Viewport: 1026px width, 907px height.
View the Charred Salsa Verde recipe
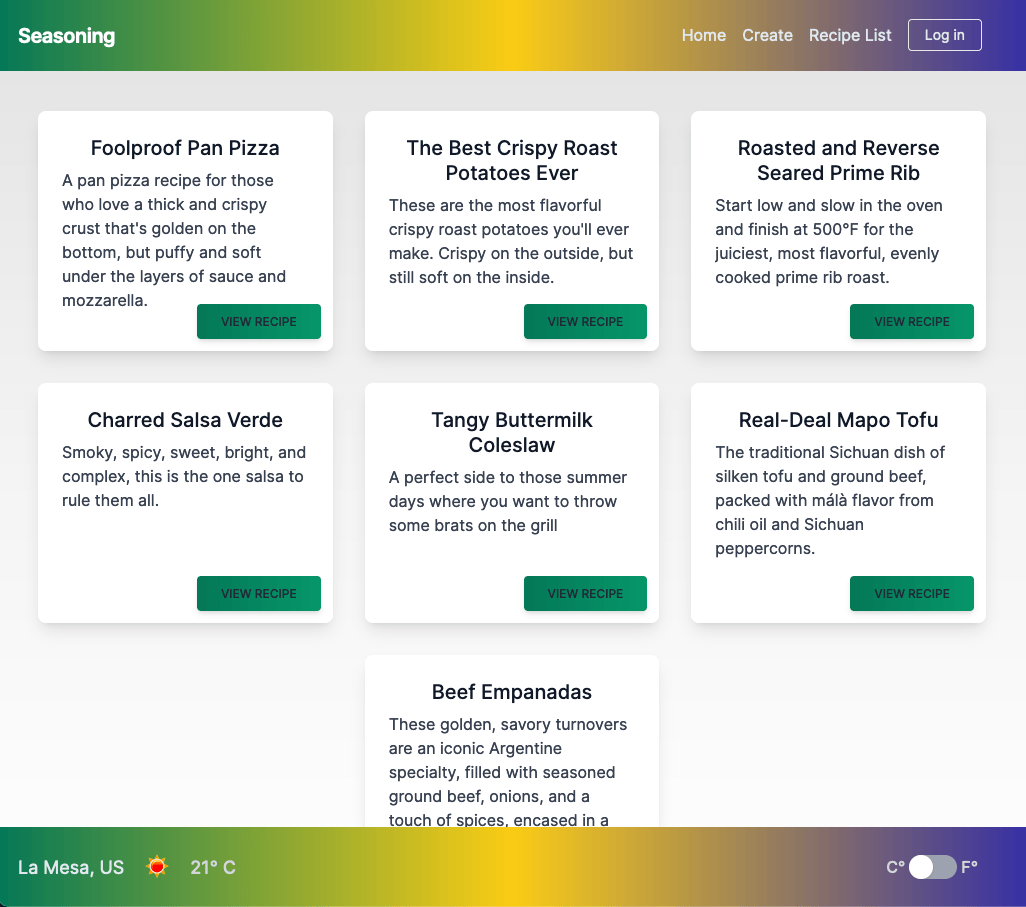pos(259,594)
